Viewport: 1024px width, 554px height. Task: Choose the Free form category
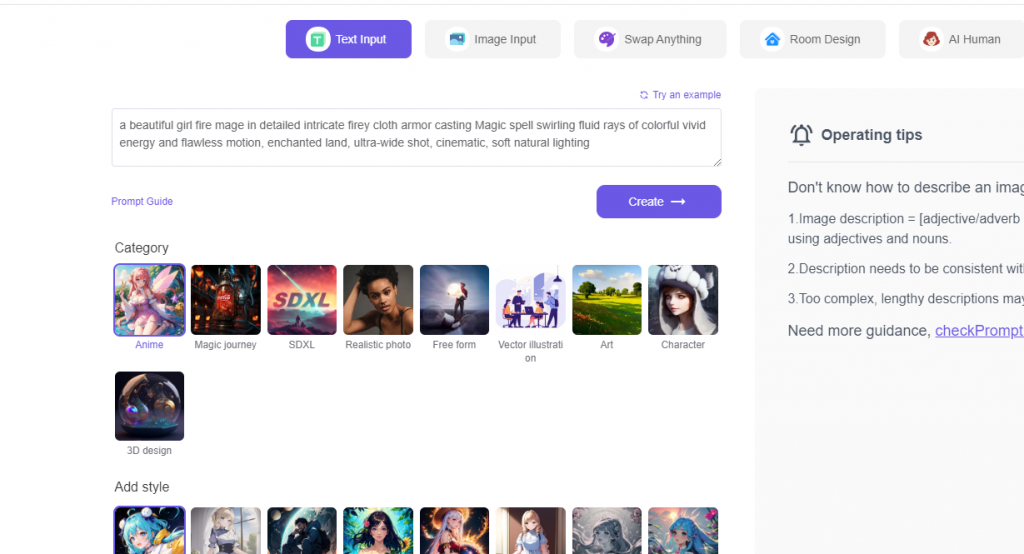point(454,300)
